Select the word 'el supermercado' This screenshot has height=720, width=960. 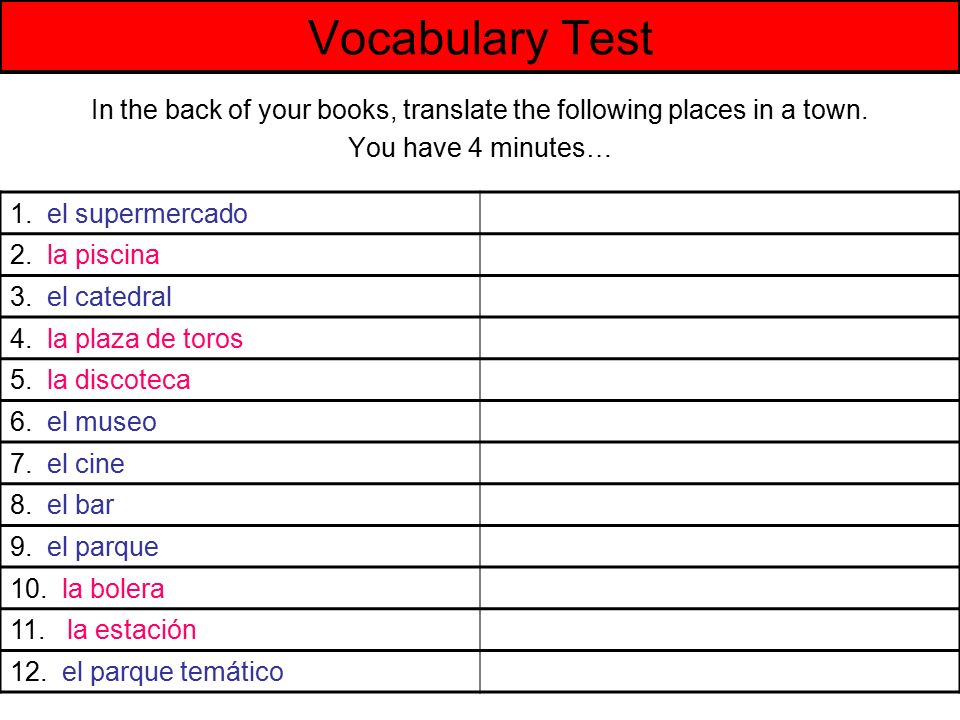coord(147,214)
